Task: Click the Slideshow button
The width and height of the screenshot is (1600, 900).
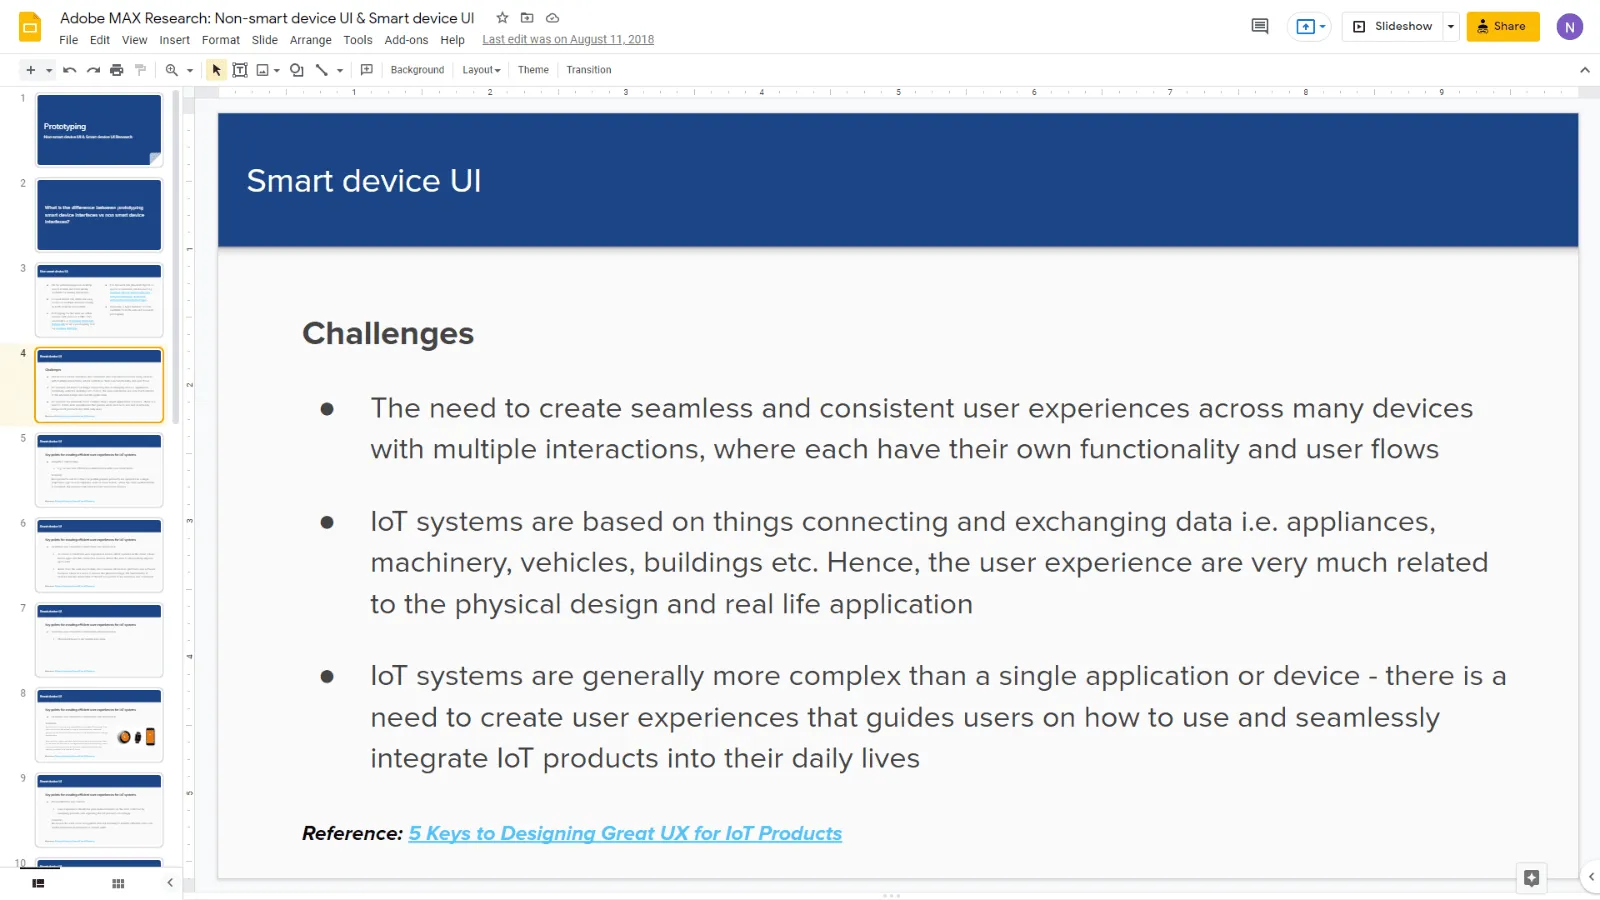Action: [1393, 27]
